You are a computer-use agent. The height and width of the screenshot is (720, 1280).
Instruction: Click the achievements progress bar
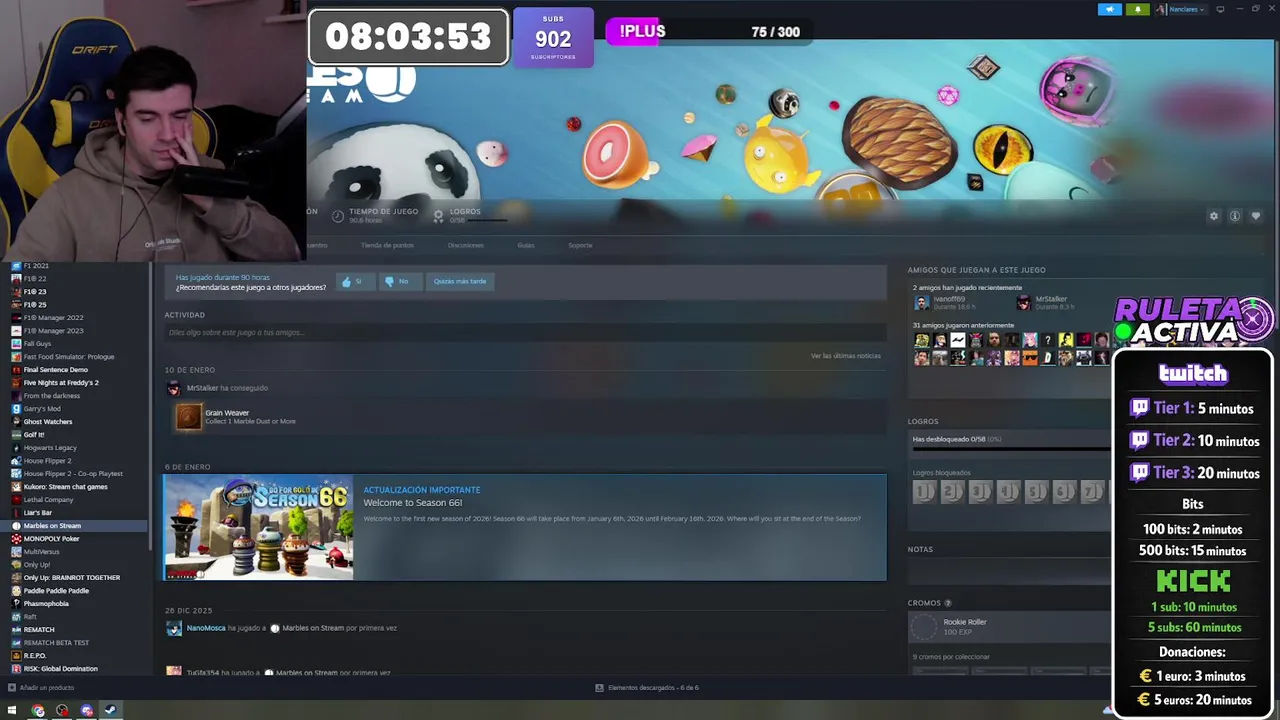pos(1010,449)
